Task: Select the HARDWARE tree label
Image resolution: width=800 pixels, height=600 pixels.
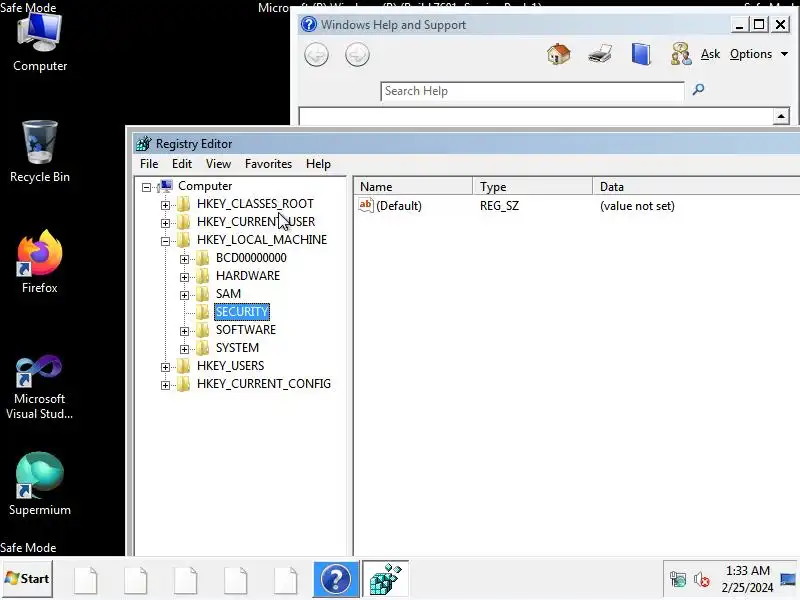Action: pos(248,276)
